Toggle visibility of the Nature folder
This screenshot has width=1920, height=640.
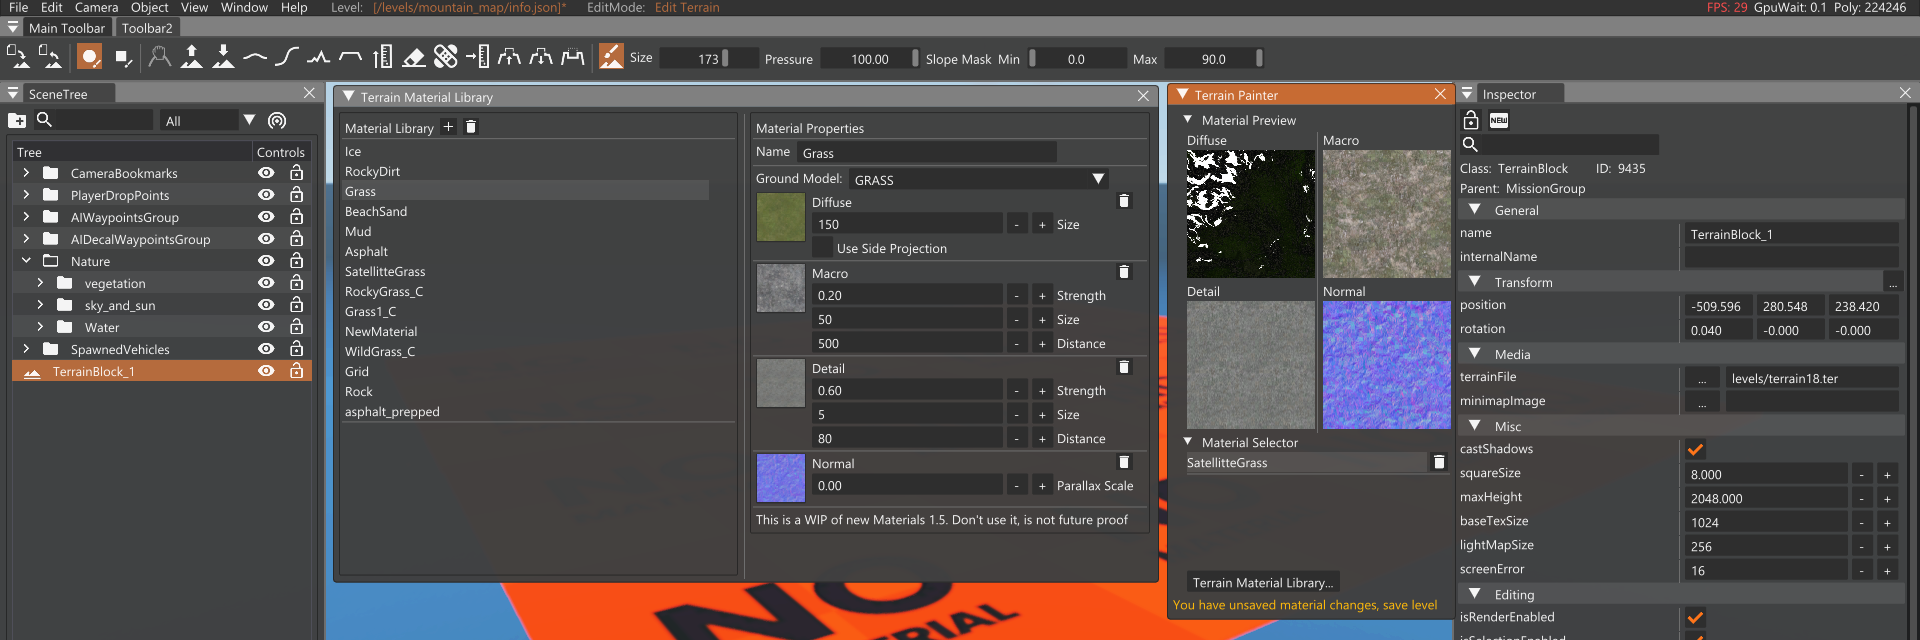point(266,261)
